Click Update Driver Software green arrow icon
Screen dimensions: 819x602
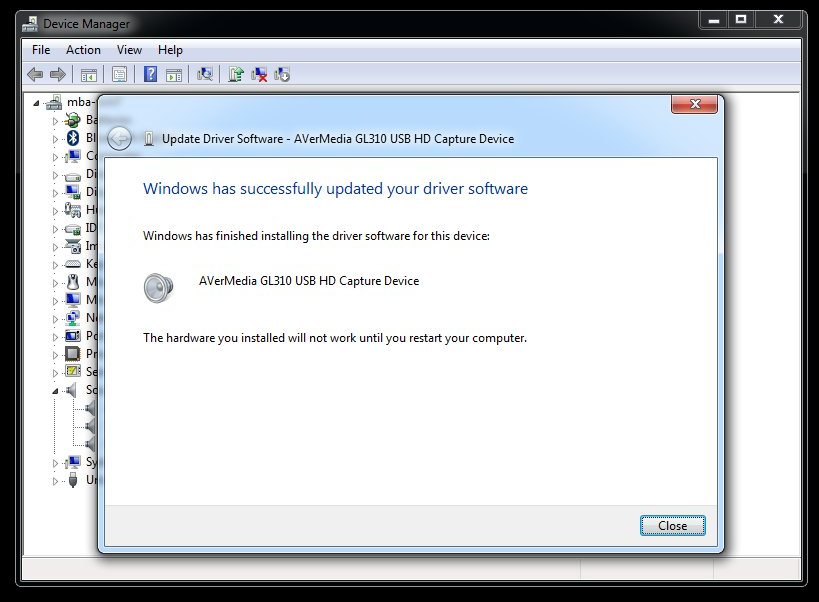(236, 74)
